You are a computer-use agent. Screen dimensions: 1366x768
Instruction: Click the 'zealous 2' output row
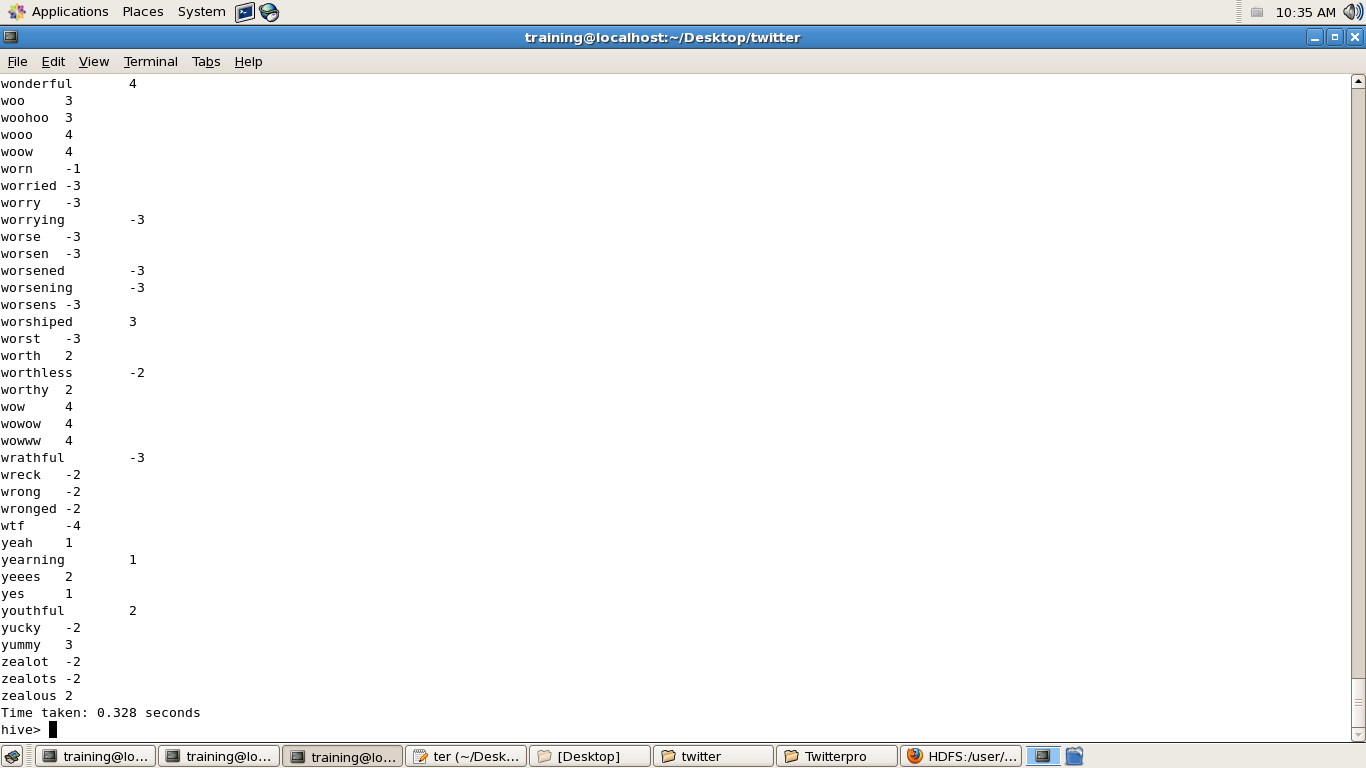click(37, 696)
